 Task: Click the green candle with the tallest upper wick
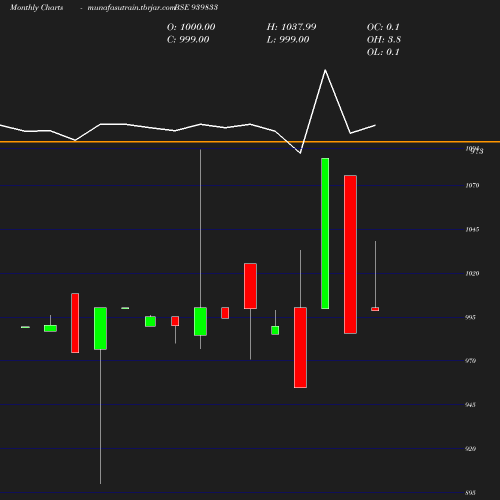click(x=200, y=321)
